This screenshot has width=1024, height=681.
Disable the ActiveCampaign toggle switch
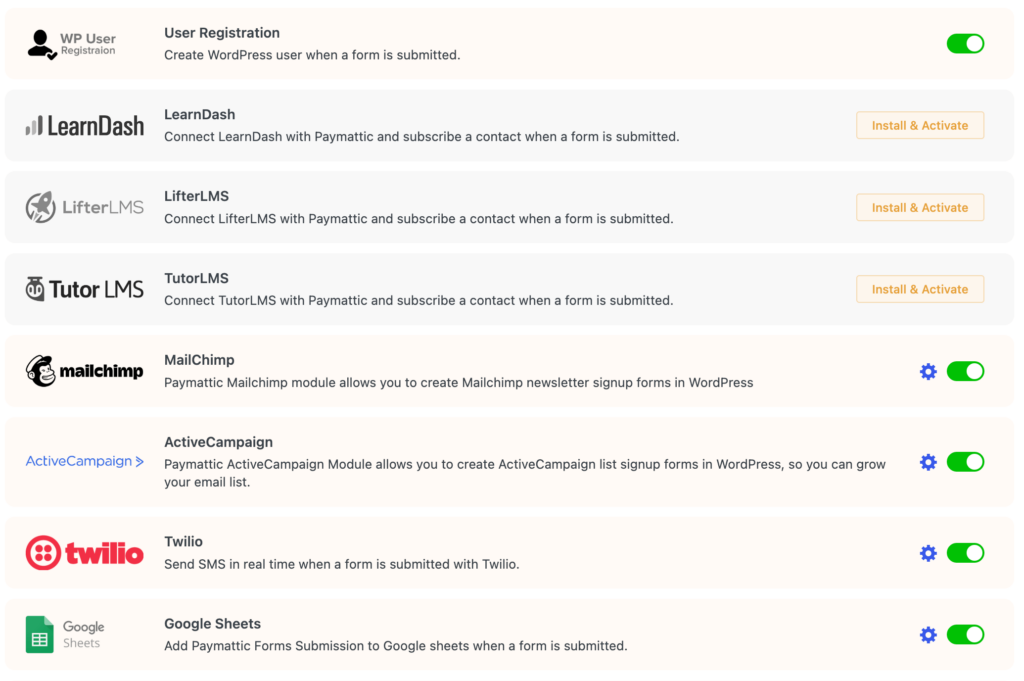pos(965,462)
